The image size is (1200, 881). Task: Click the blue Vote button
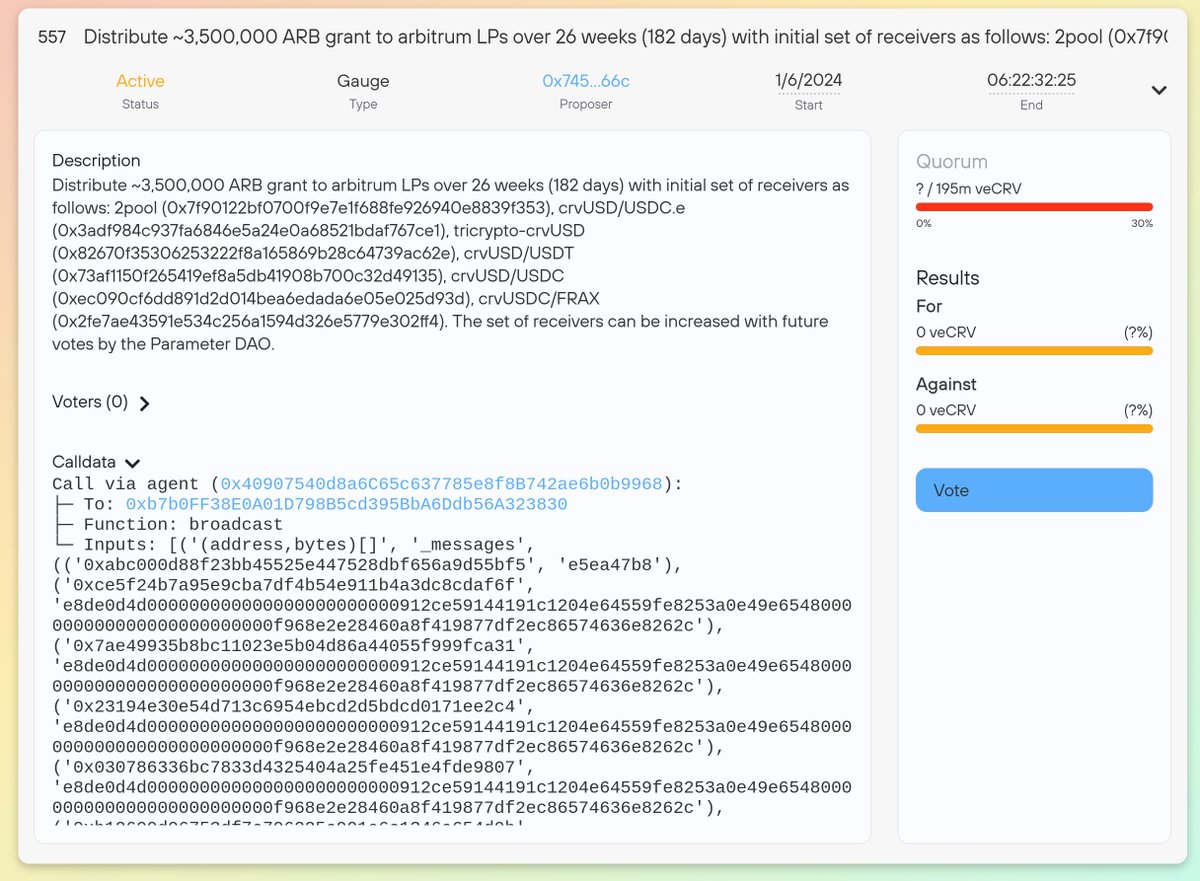tap(1034, 490)
